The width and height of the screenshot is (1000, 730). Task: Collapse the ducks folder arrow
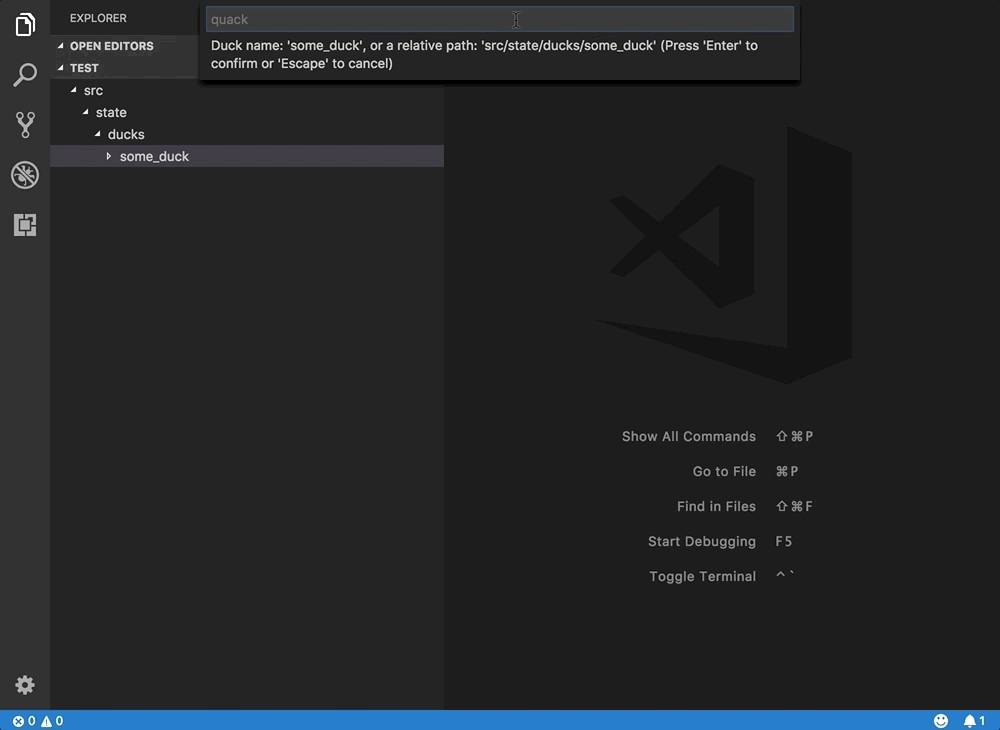[x=98, y=134]
